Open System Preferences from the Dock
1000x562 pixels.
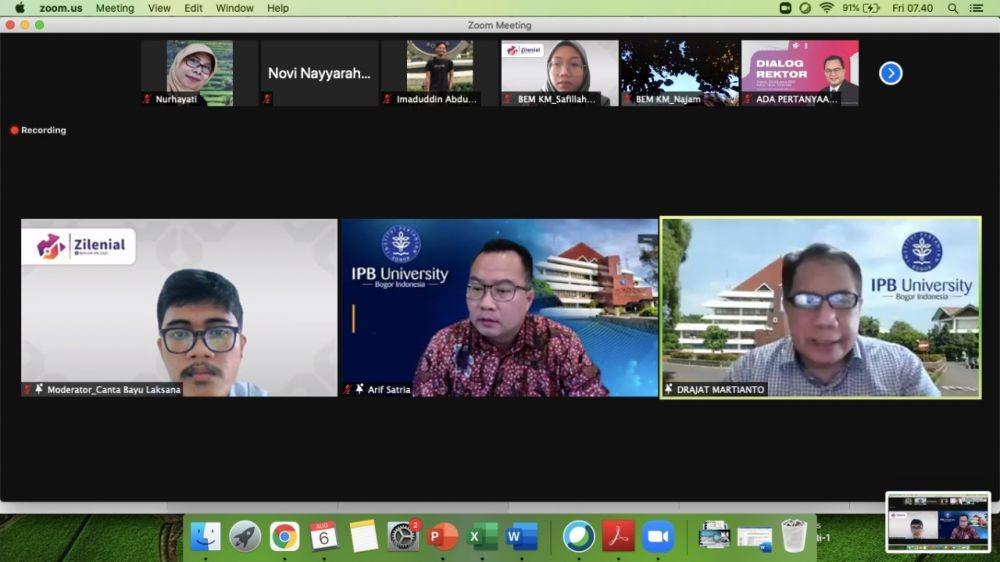403,536
